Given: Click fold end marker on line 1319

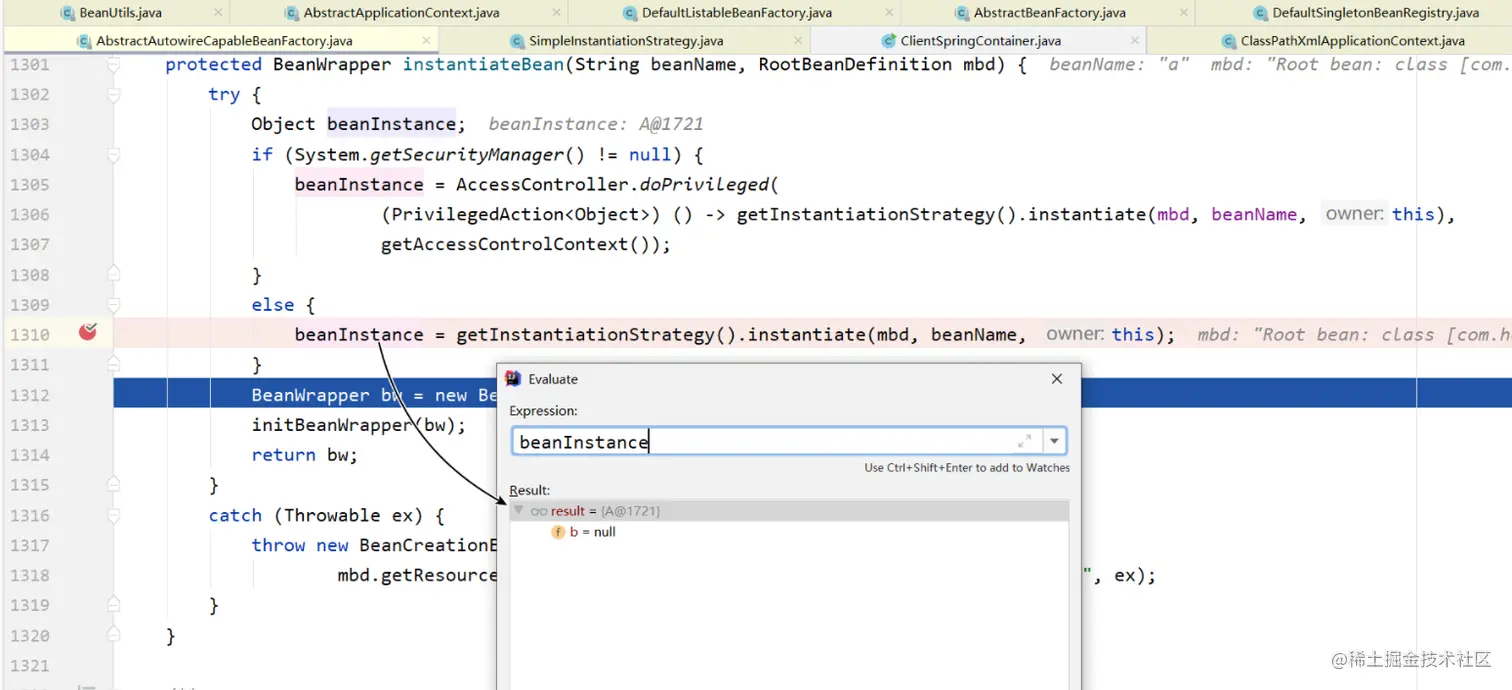Looking at the screenshot, I should [114, 604].
